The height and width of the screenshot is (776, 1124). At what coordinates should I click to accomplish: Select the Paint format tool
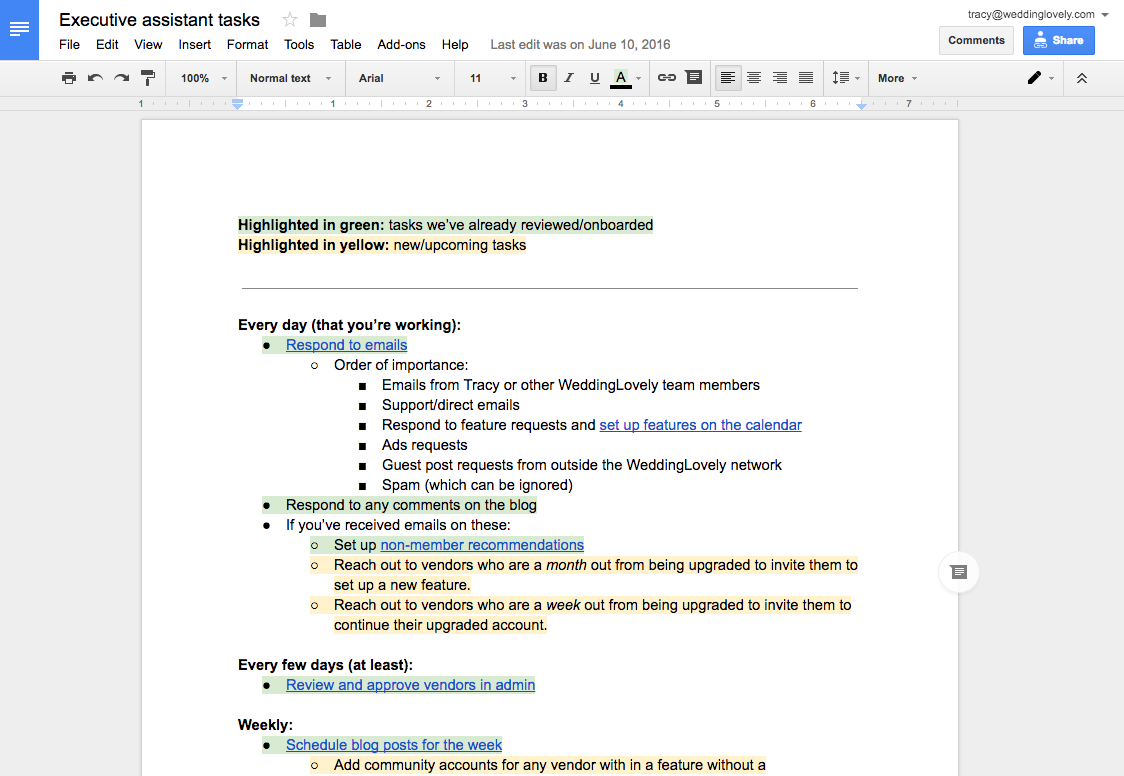pos(148,78)
